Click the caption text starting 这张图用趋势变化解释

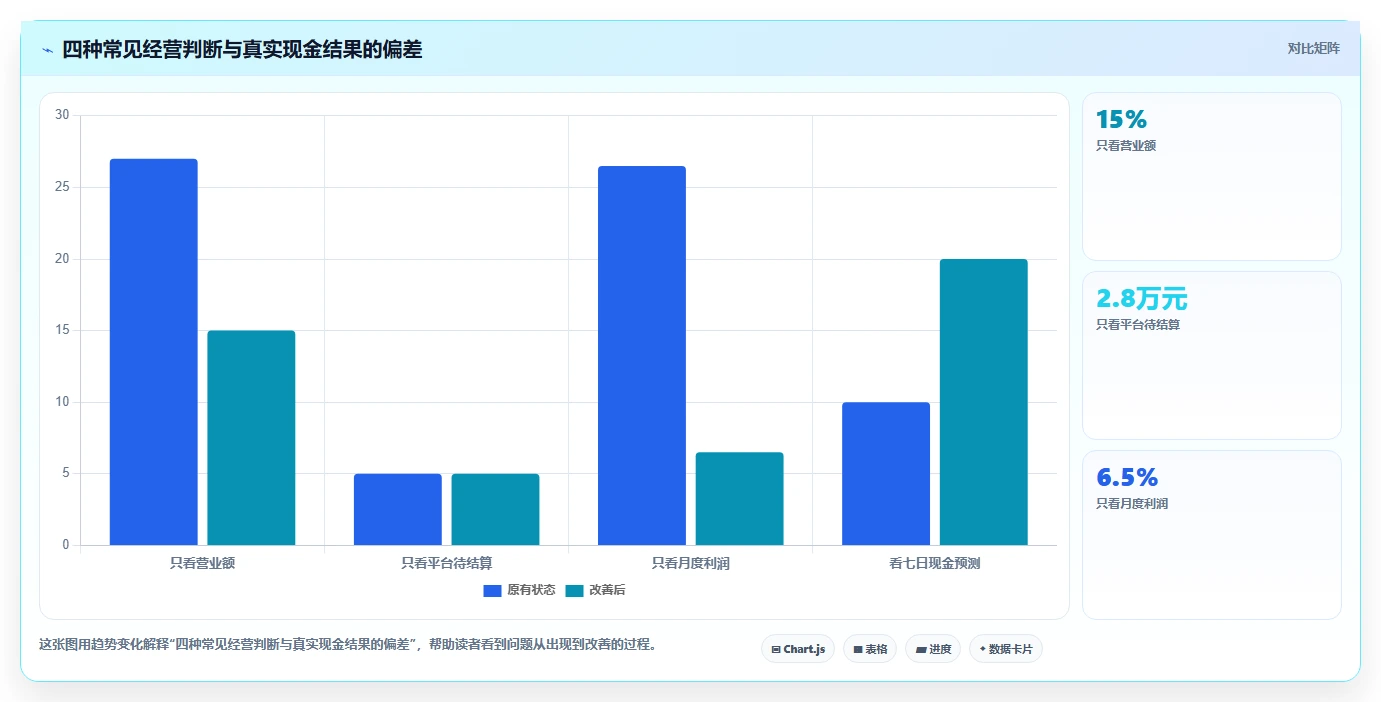(x=350, y=644)
